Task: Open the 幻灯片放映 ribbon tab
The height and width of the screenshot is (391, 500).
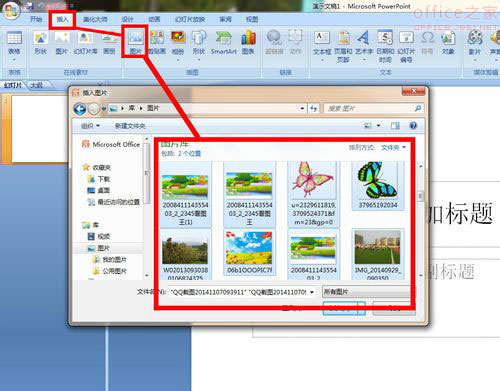Action: point(190,19)
